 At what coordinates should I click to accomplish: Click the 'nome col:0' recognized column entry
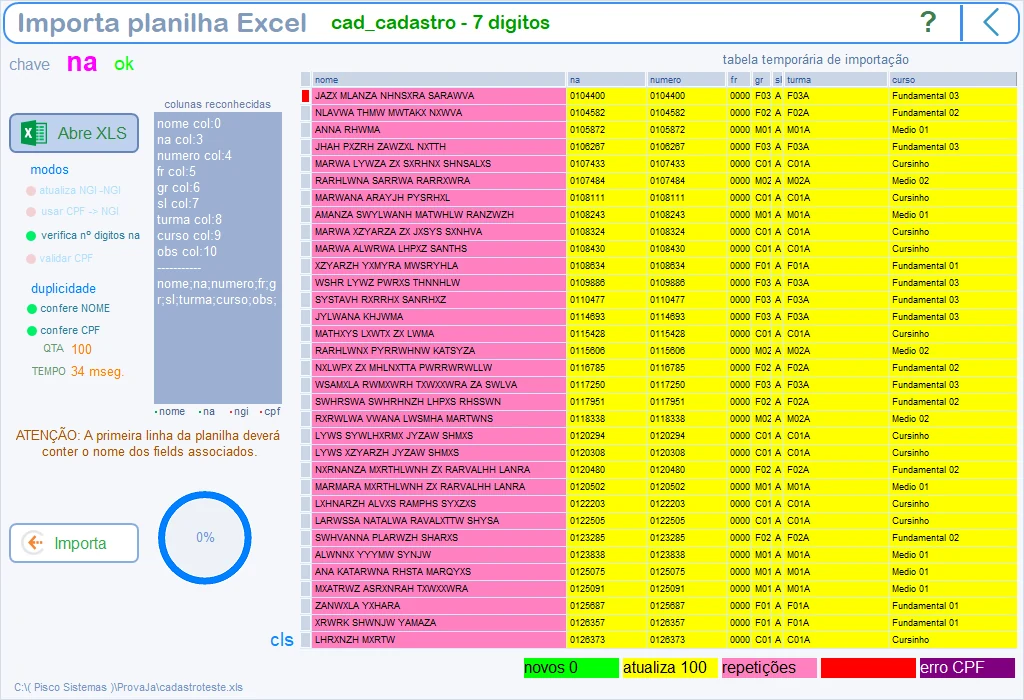pos(189,123)
